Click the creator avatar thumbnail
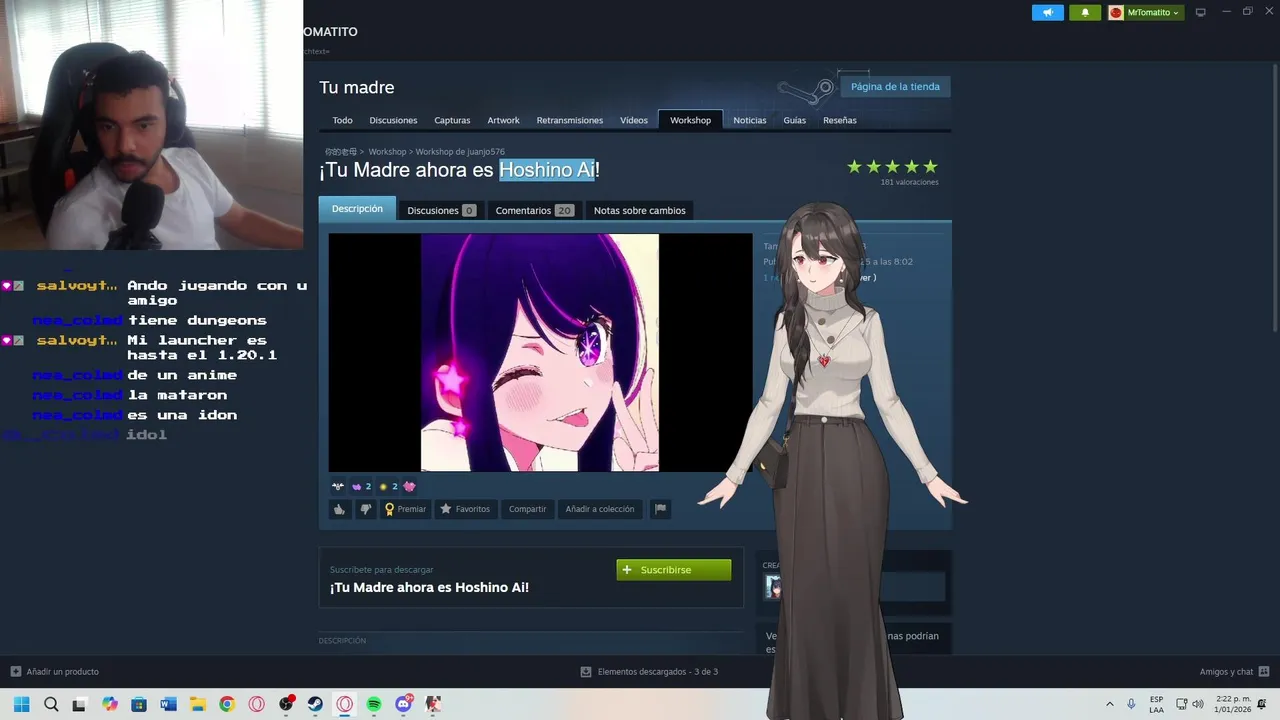 point(773,587)
